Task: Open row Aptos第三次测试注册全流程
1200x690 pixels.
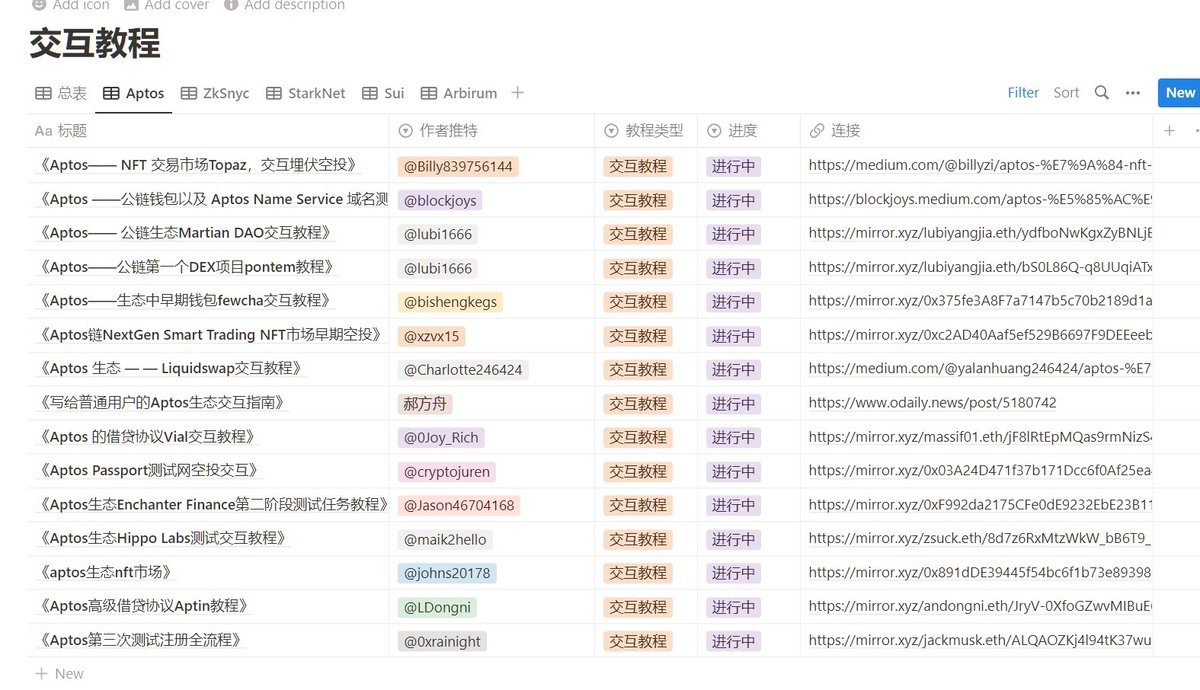Action: (140, 640)
